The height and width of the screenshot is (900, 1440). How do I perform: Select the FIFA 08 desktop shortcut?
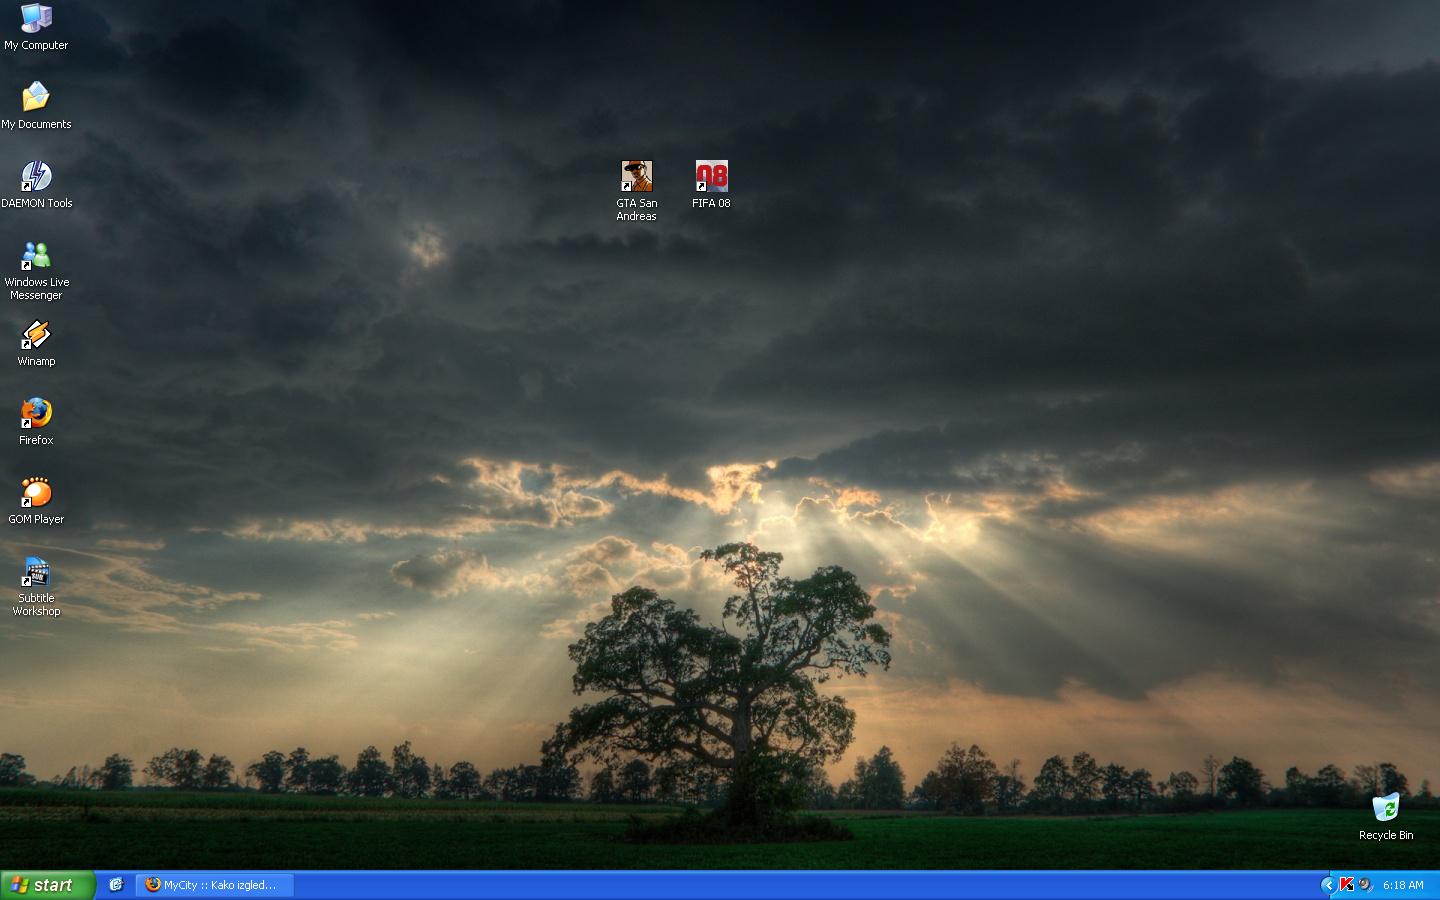[711, 185]
